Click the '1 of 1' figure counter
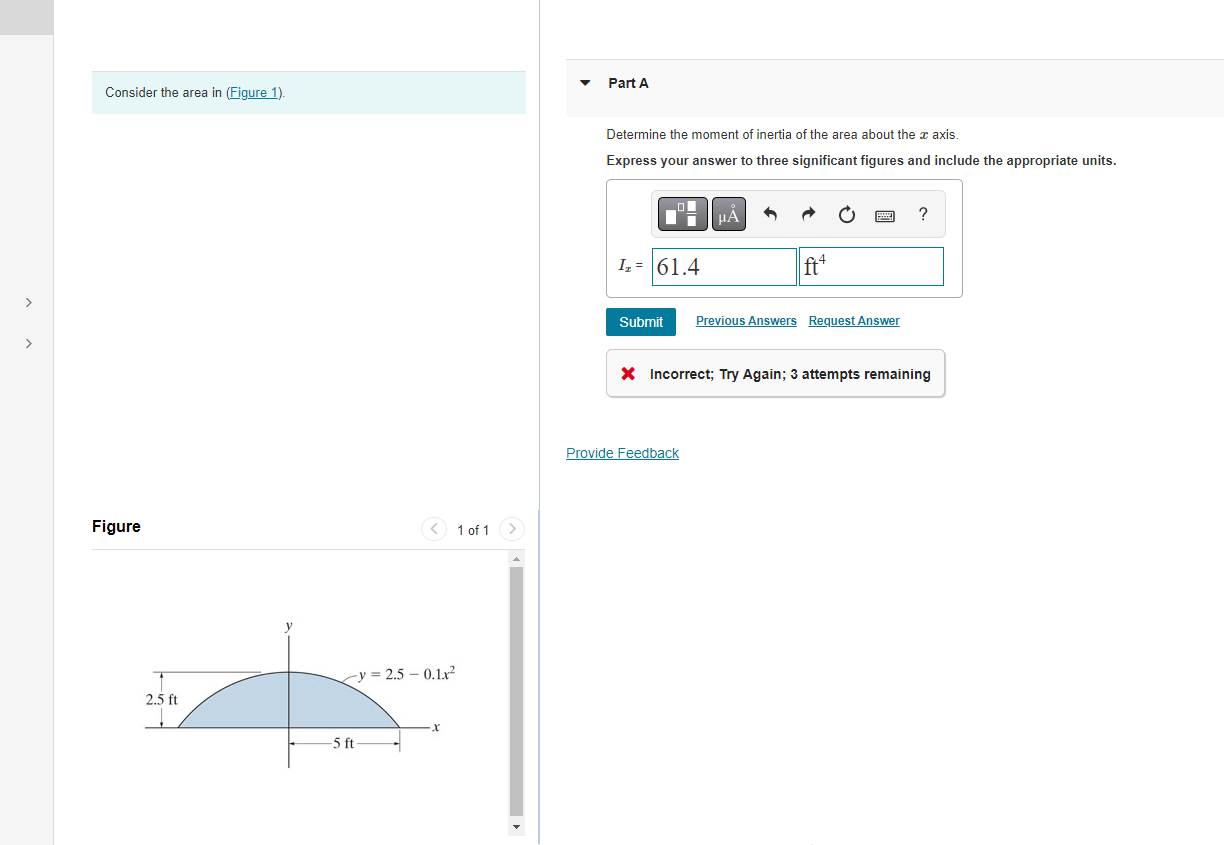This screenshot has width=1224, height=845. tap(473, 530)
